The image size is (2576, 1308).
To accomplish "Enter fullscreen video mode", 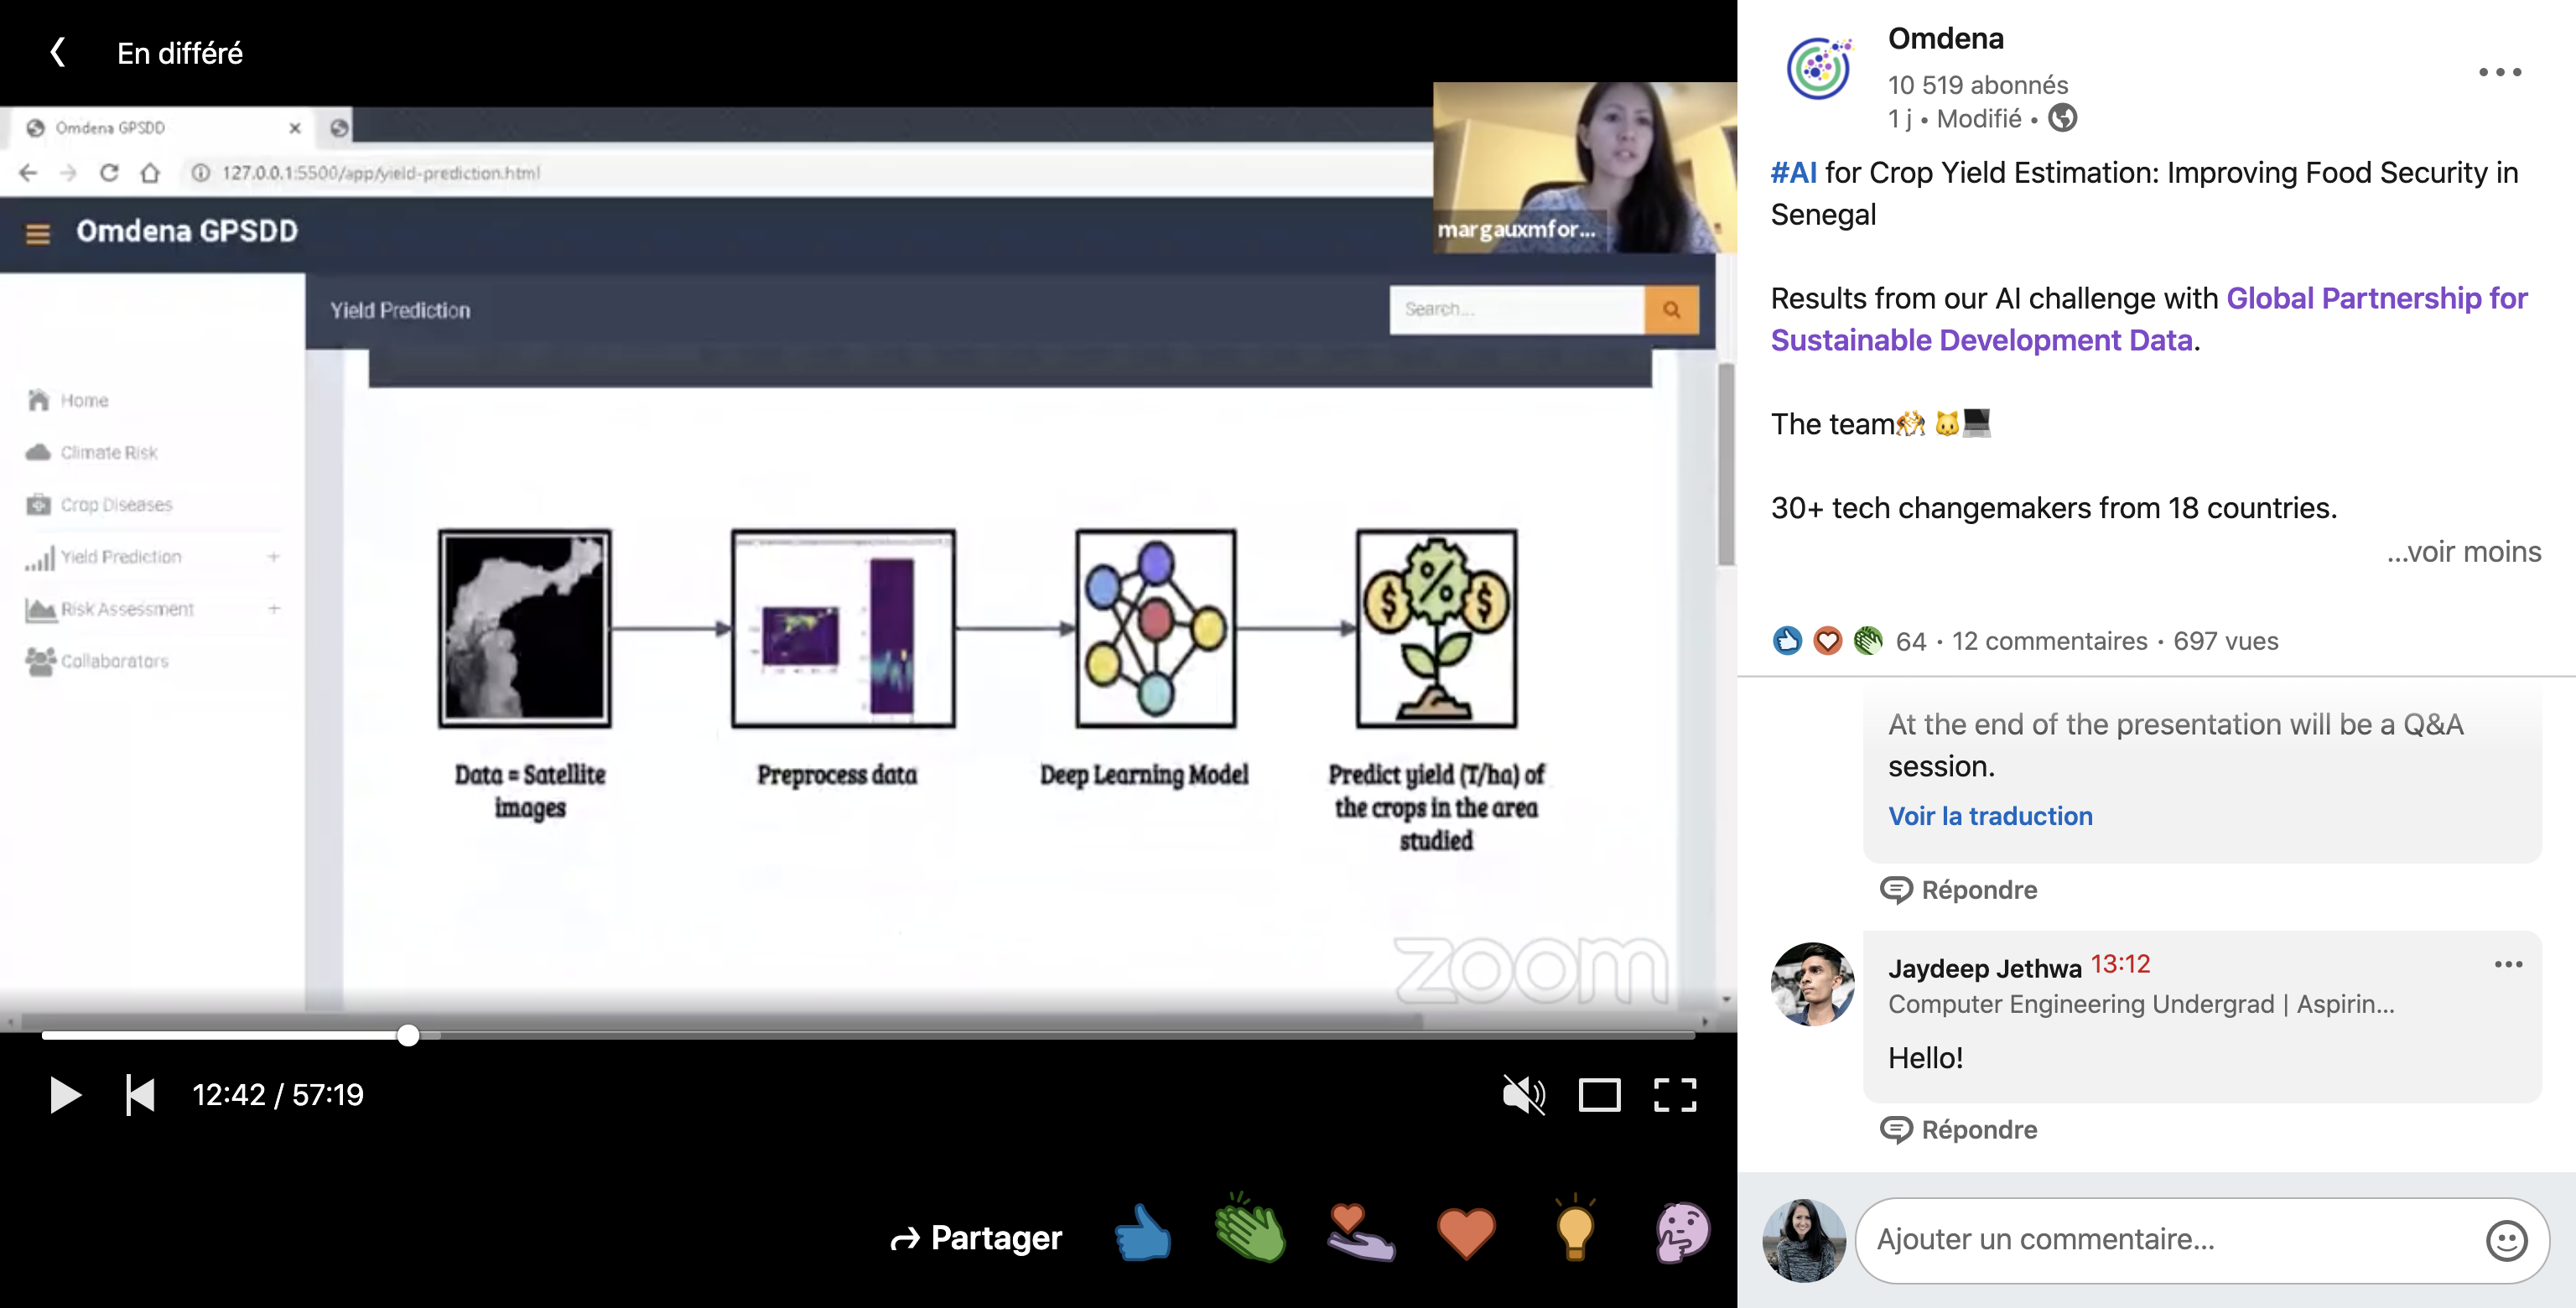I will [1674, 1095].
